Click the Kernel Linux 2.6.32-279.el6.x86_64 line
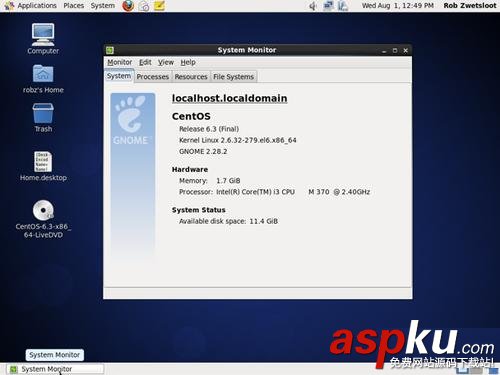Screen dimensions: 500x375 [238, 140]
